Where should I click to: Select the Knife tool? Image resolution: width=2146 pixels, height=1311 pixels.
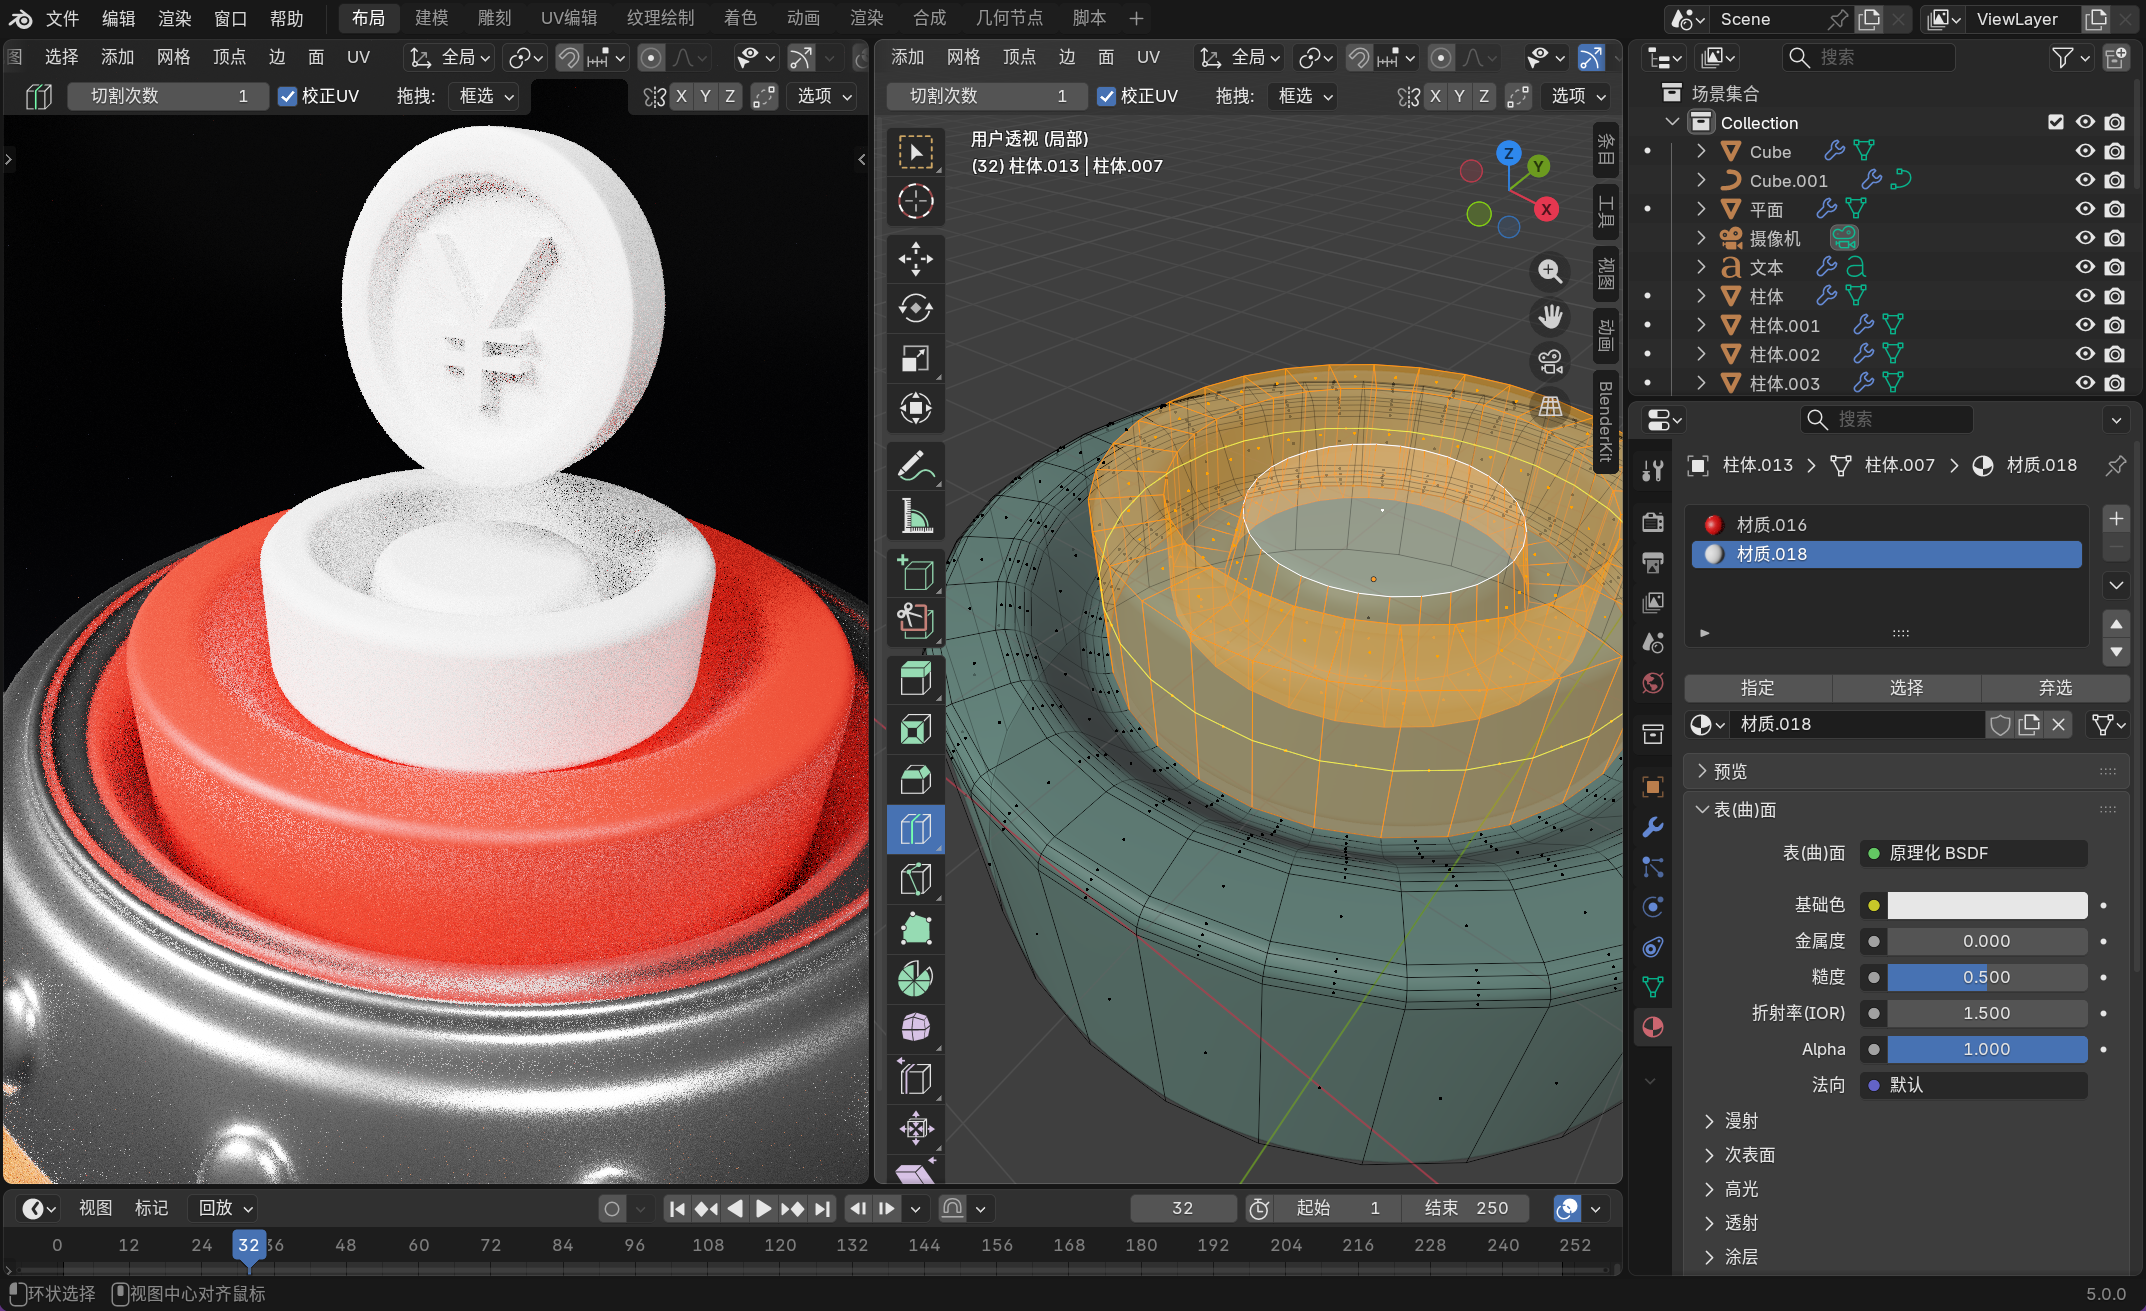(x=915, y=879)
